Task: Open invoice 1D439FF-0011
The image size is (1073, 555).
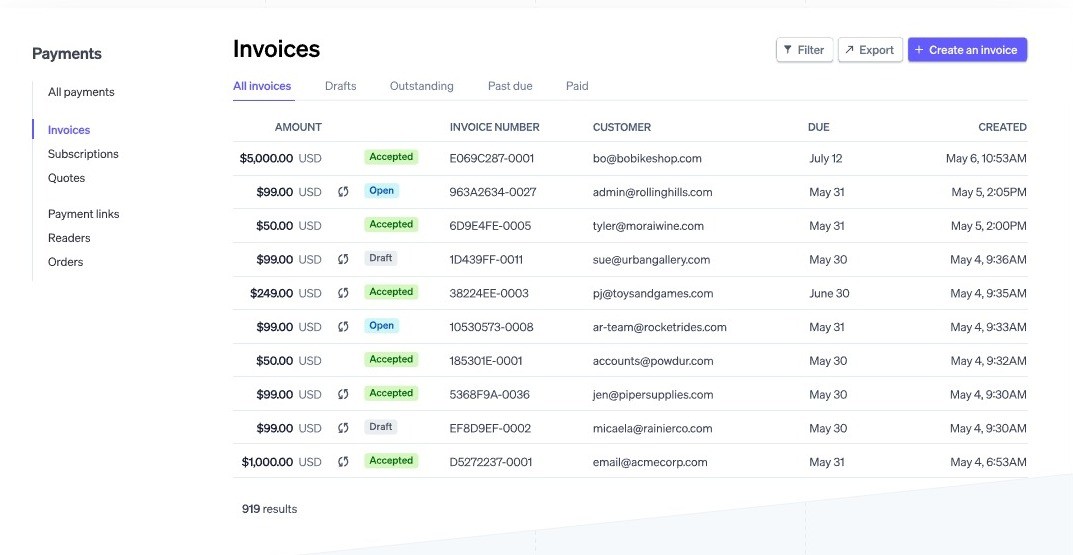Action: click(487, 260)
